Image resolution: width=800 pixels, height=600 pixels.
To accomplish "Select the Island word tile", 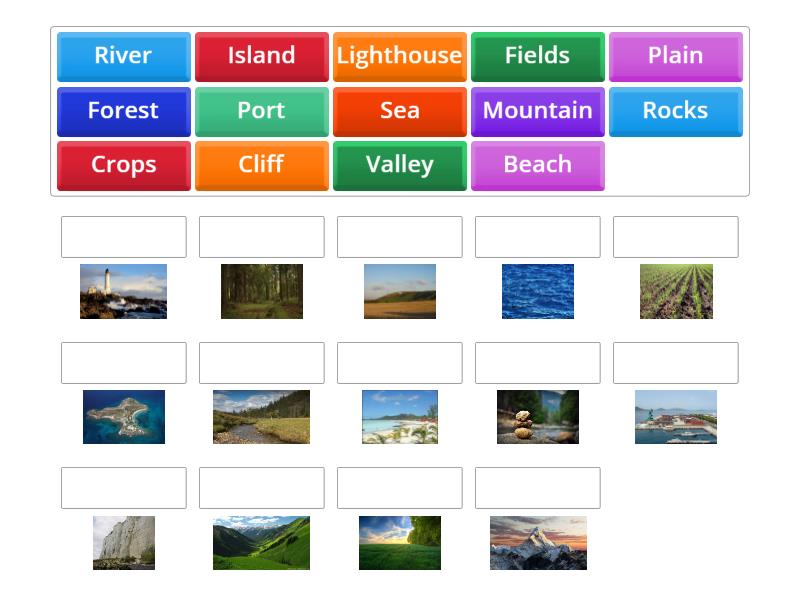I will tap(261, 56).
